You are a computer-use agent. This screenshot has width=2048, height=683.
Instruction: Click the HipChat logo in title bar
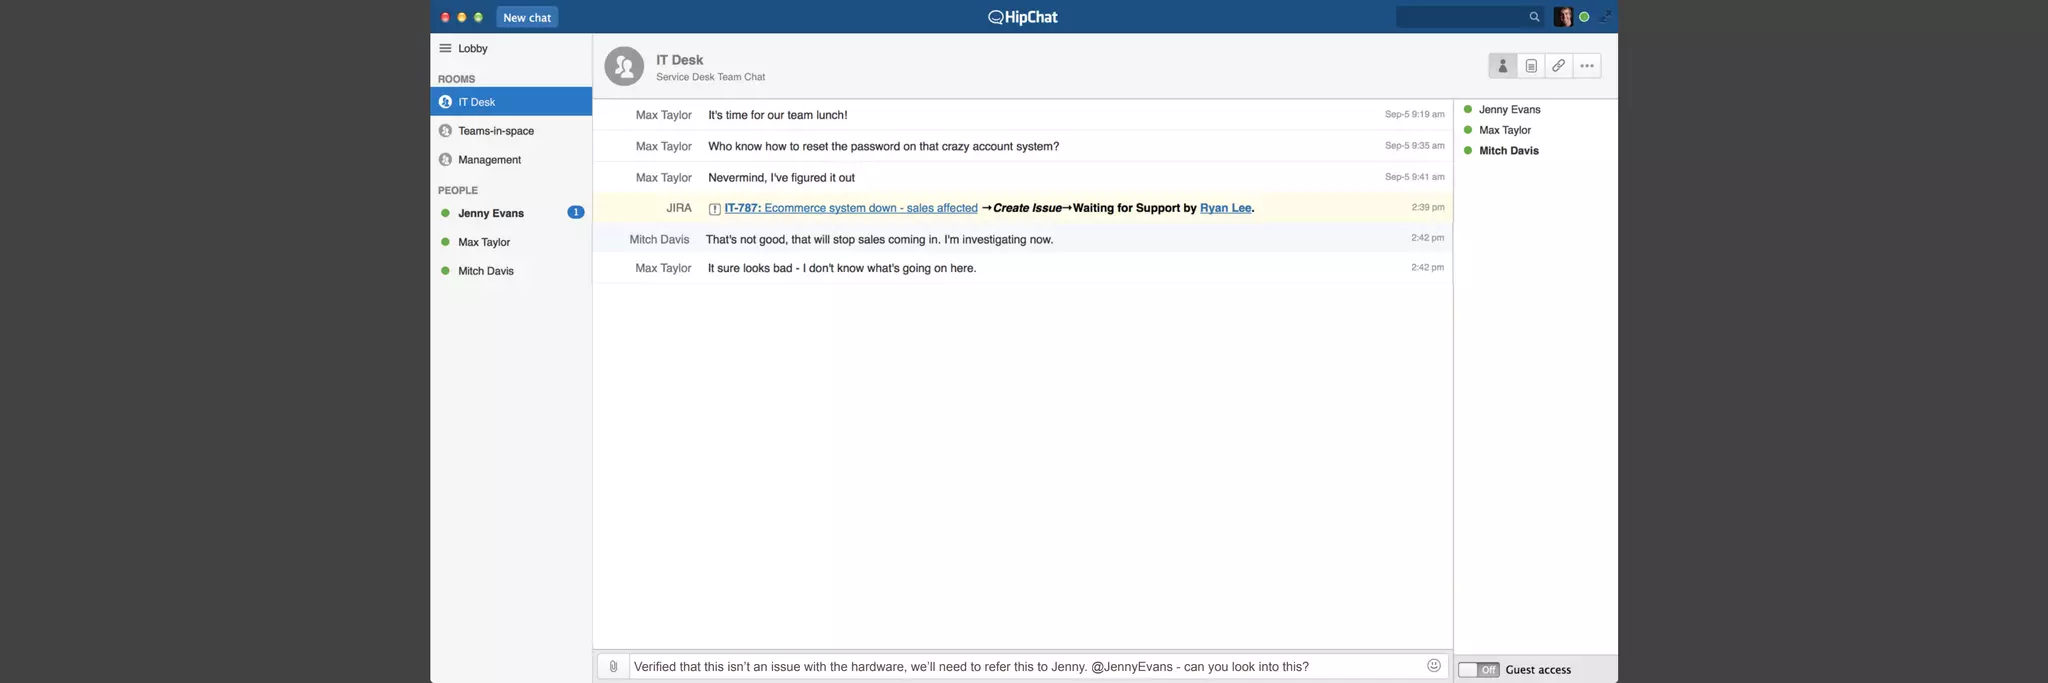coord(1023,17)
